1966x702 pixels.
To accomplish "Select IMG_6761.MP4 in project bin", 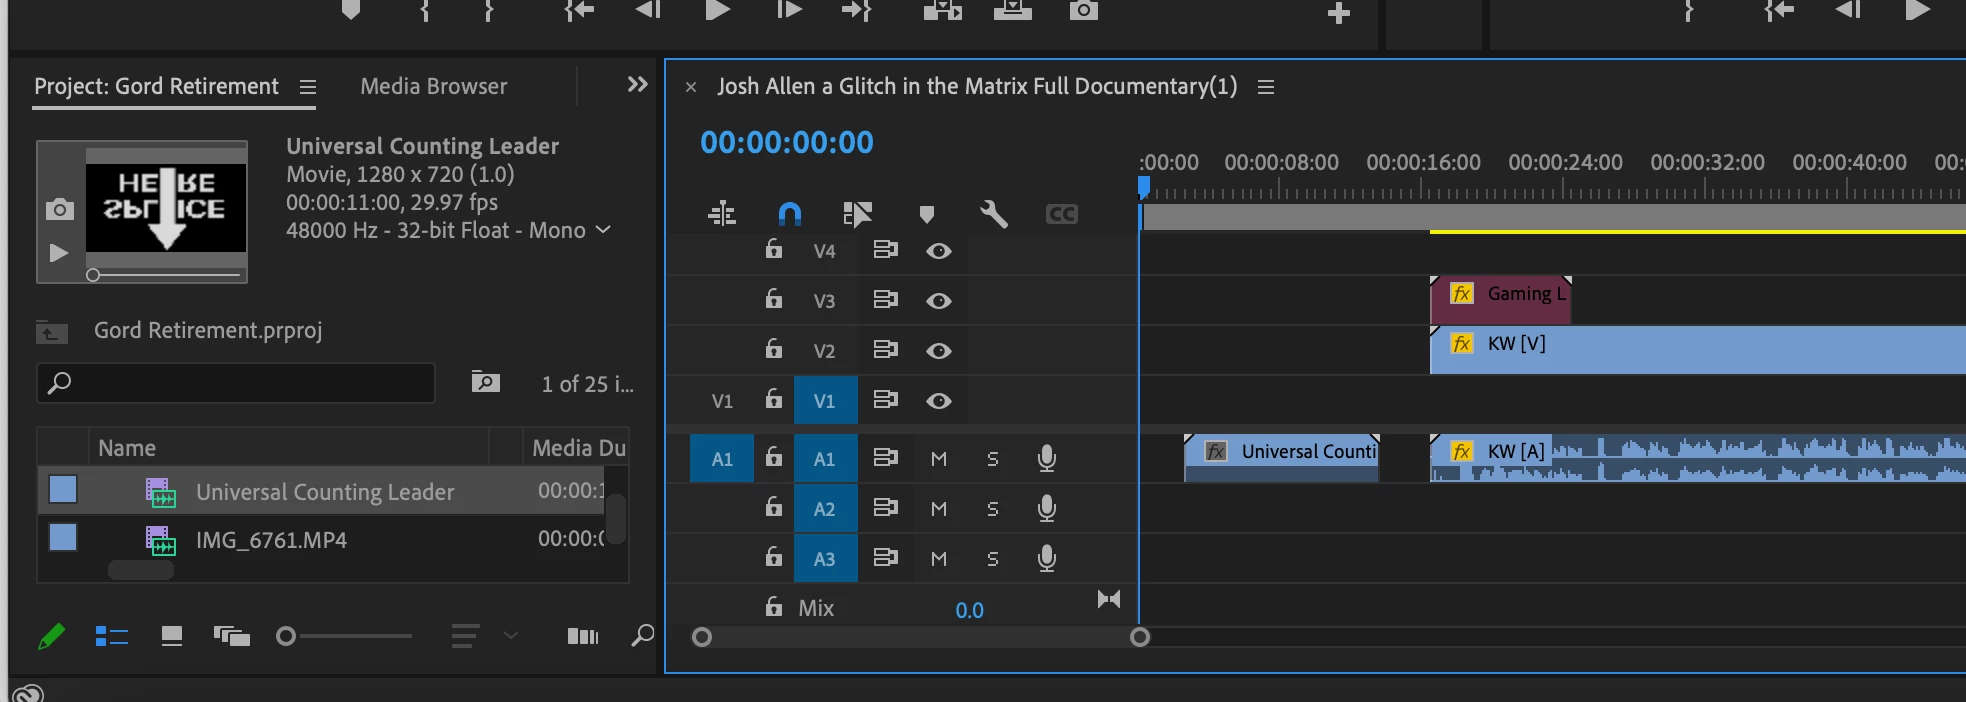I will pyautogui.click(x=271, y=540).
